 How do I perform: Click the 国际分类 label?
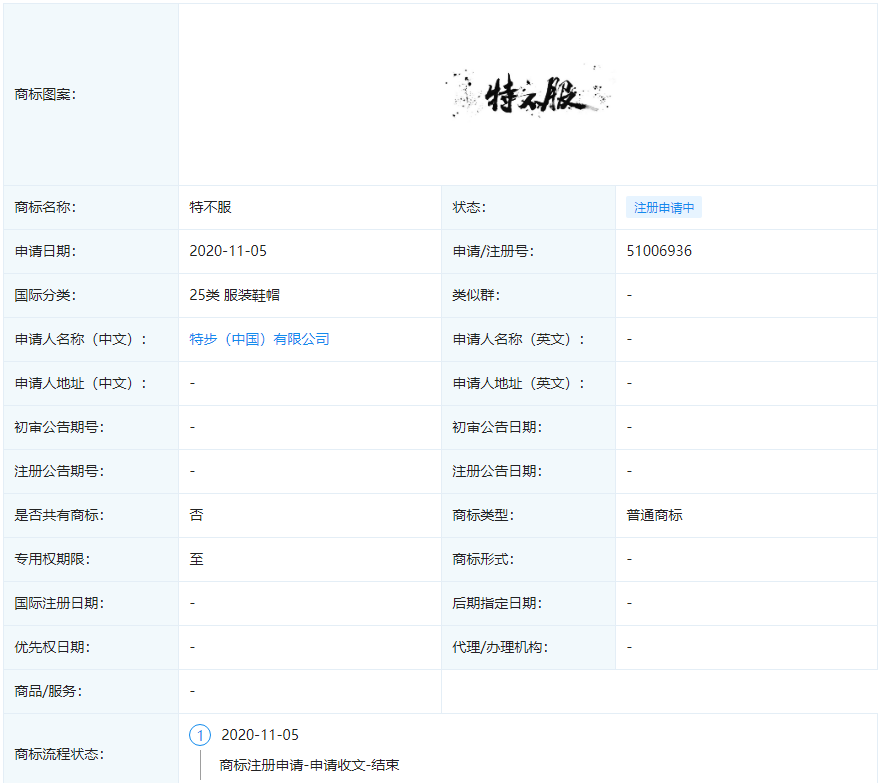45,295
